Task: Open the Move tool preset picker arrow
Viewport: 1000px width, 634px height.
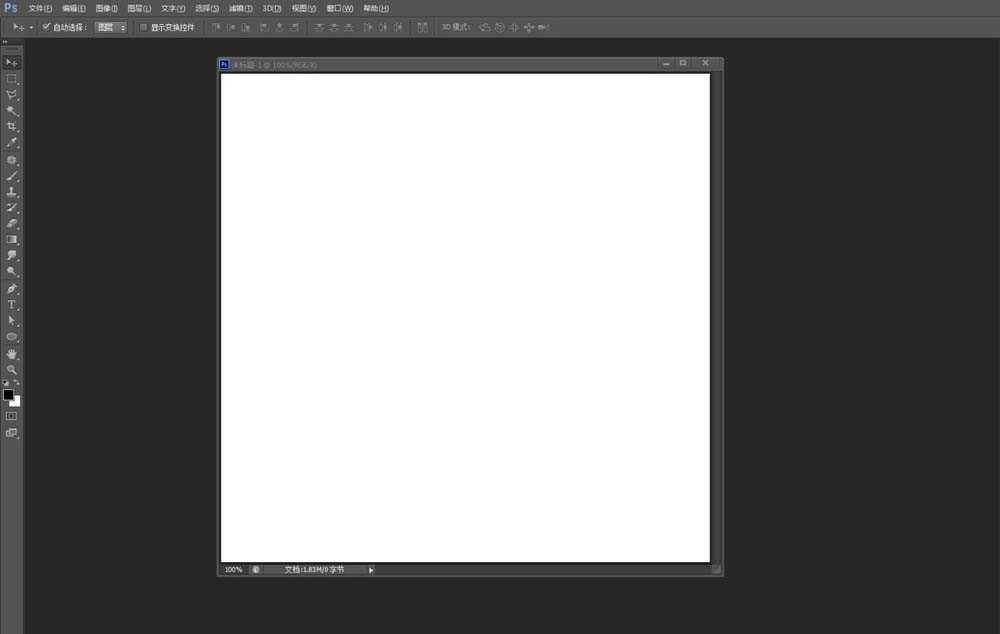Action: 31,27
